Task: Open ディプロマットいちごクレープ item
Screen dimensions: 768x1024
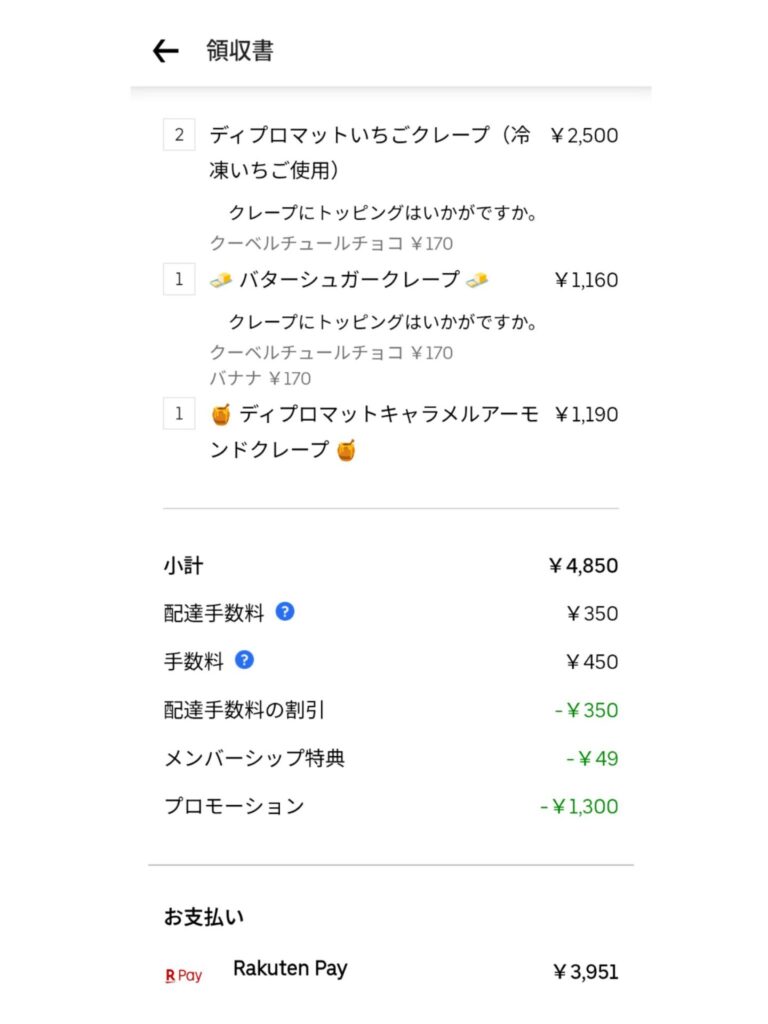Action: [x=370, y=152]
